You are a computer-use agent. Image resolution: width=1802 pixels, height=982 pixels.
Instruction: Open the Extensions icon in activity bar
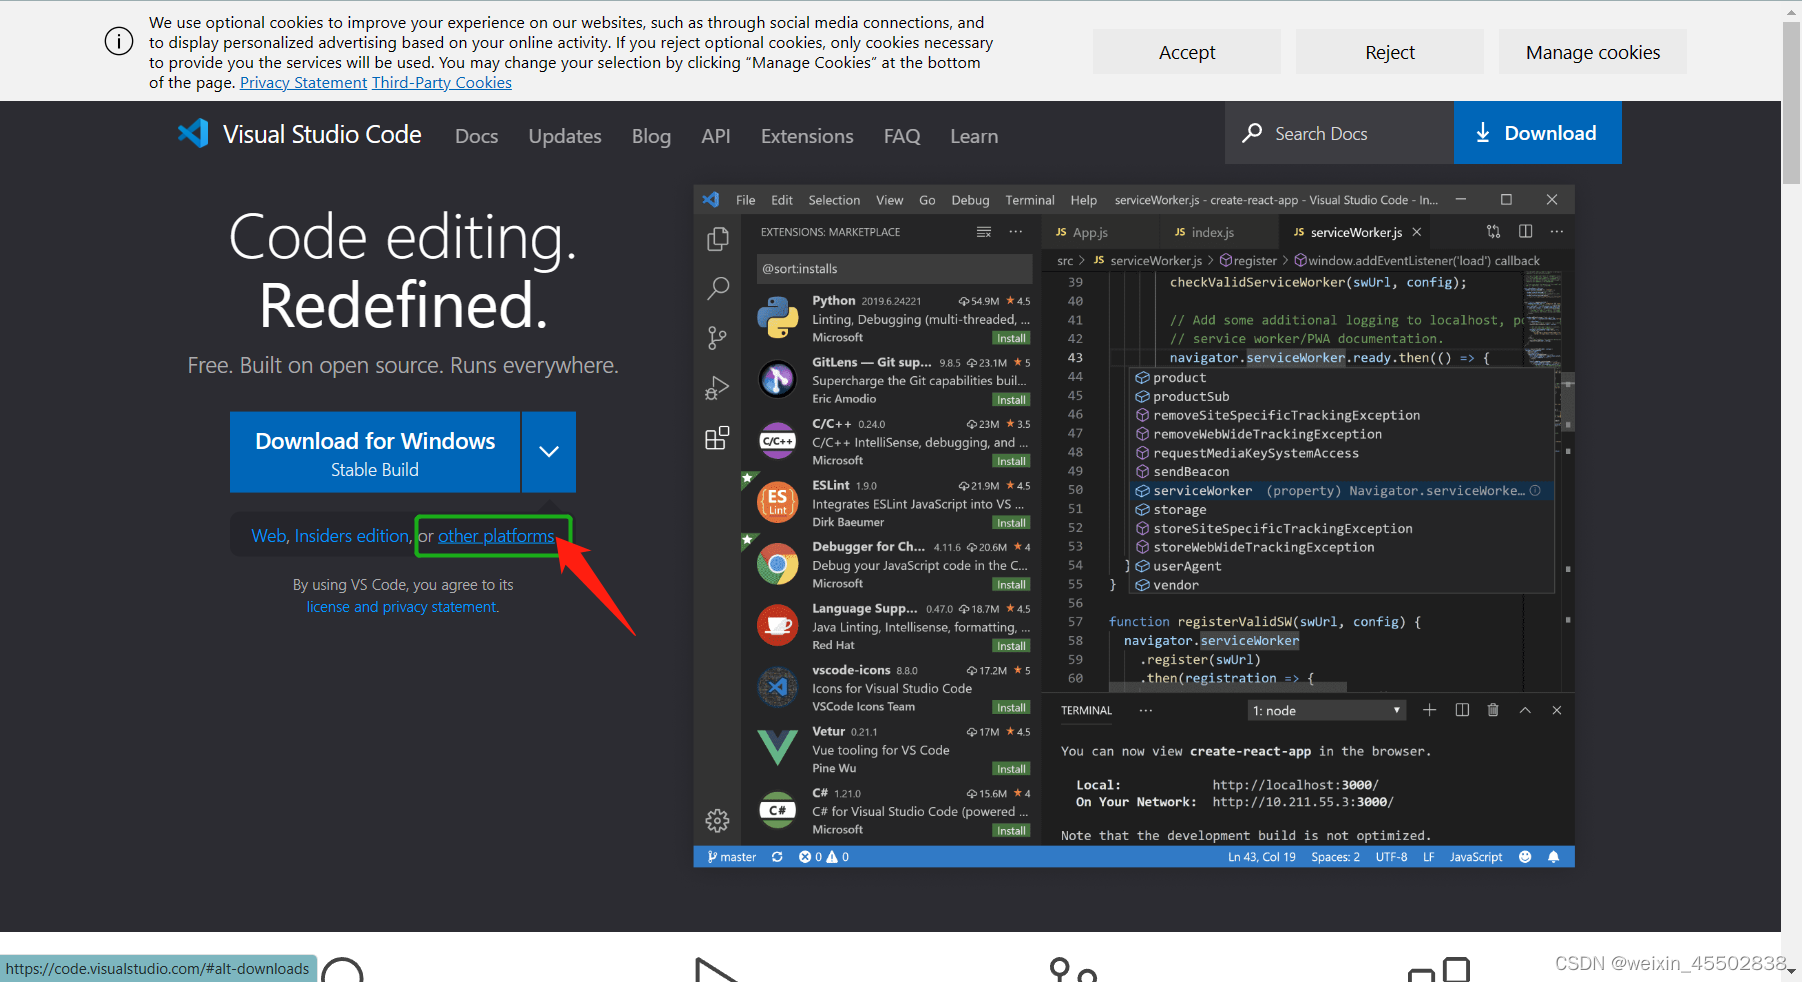point(717,438)
